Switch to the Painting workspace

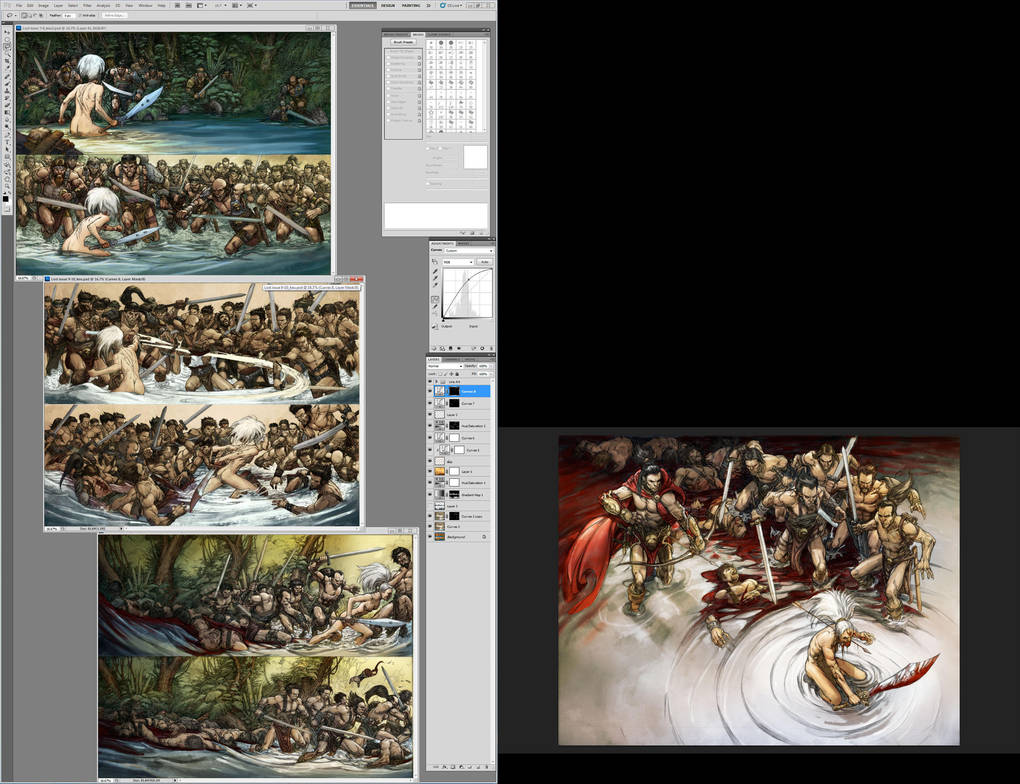pos(412,5)
